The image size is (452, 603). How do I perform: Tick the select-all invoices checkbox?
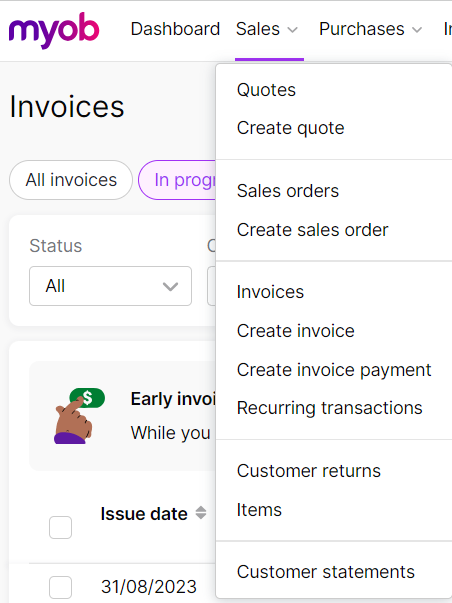[60, 527]
